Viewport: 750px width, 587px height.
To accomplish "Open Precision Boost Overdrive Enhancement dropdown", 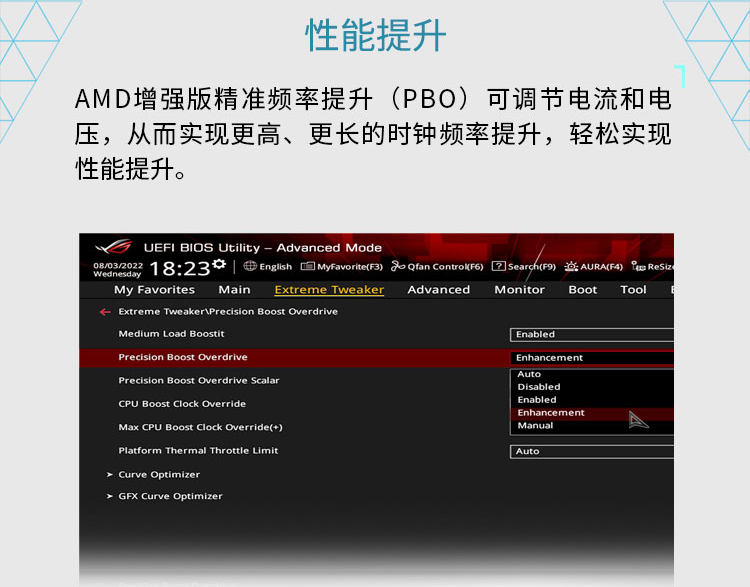I will click(592, 357).
